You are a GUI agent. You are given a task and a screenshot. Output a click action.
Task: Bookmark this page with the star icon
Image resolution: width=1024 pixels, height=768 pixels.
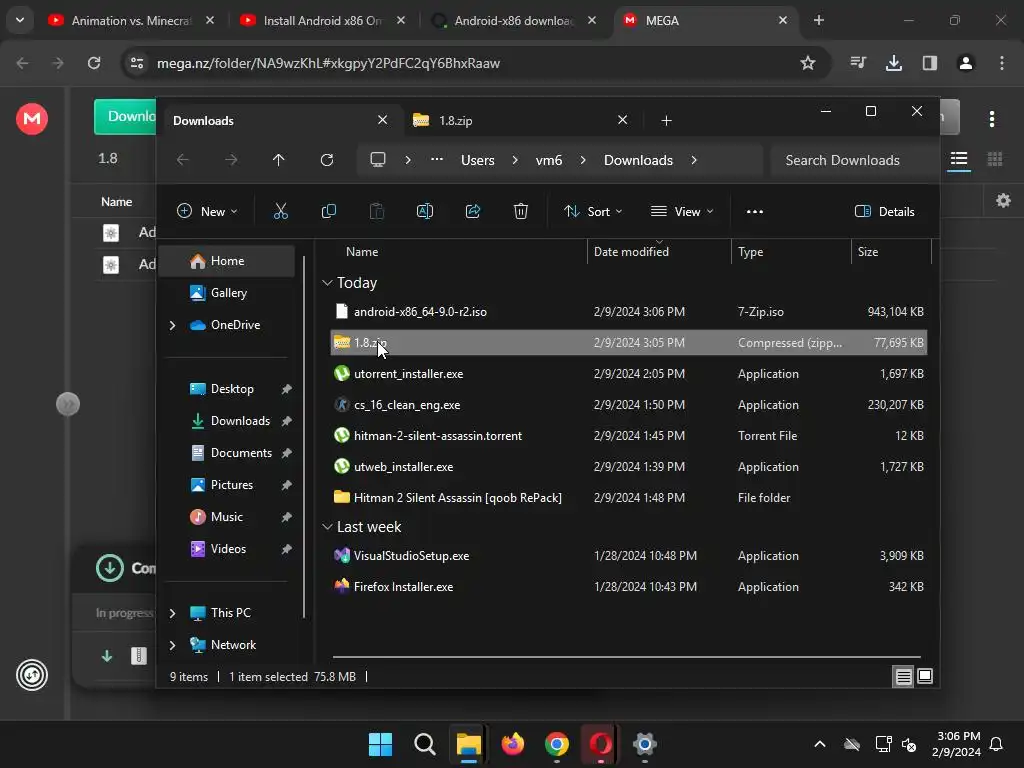click(x=808, y=63)
